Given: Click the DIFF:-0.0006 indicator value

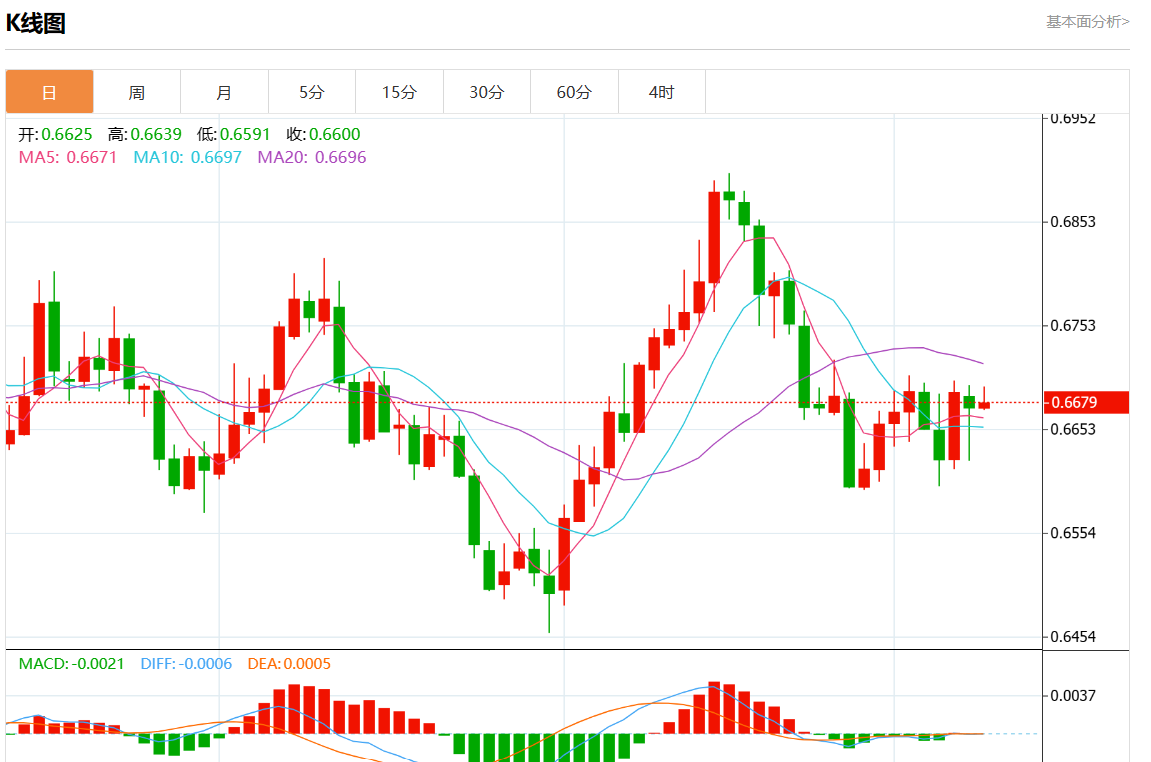Looking at the screenshot, I should coord(186,664).
